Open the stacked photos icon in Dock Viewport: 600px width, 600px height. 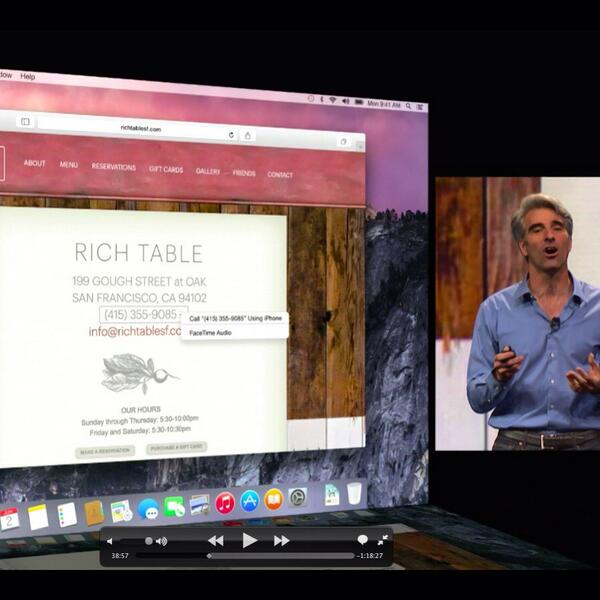coord(200,505)
